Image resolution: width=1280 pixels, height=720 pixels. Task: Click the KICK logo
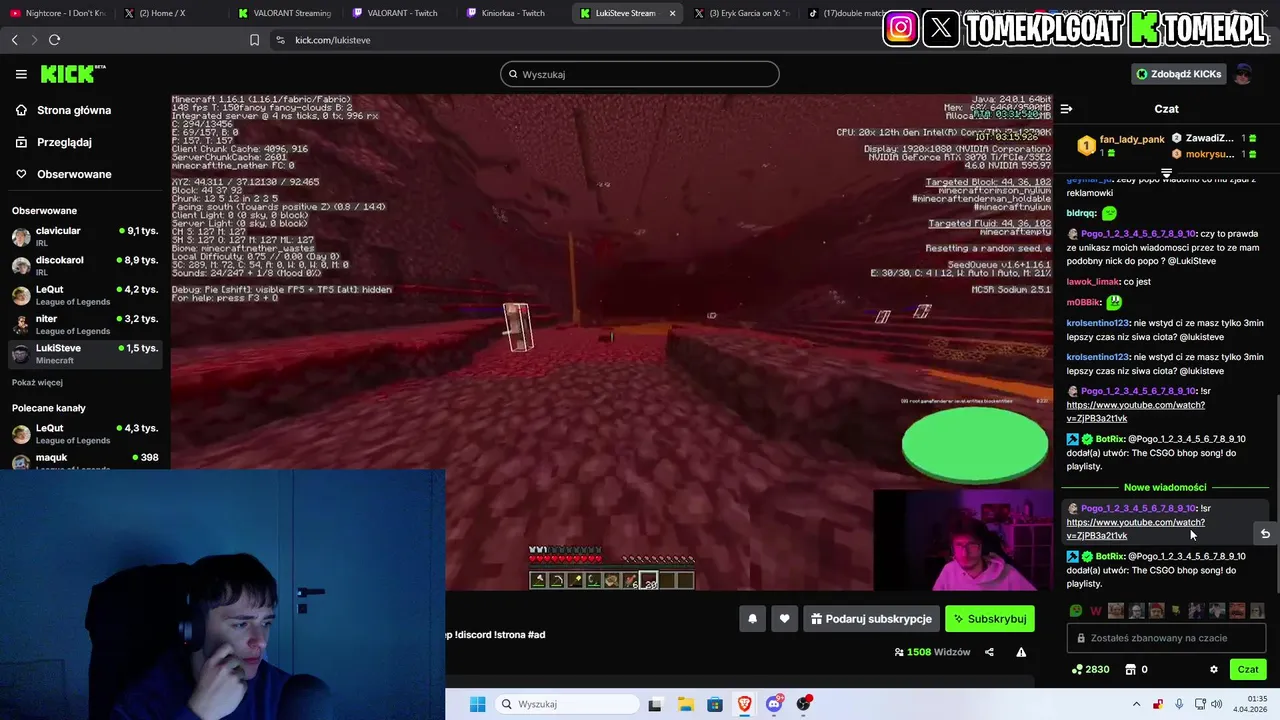coord(73,74)
